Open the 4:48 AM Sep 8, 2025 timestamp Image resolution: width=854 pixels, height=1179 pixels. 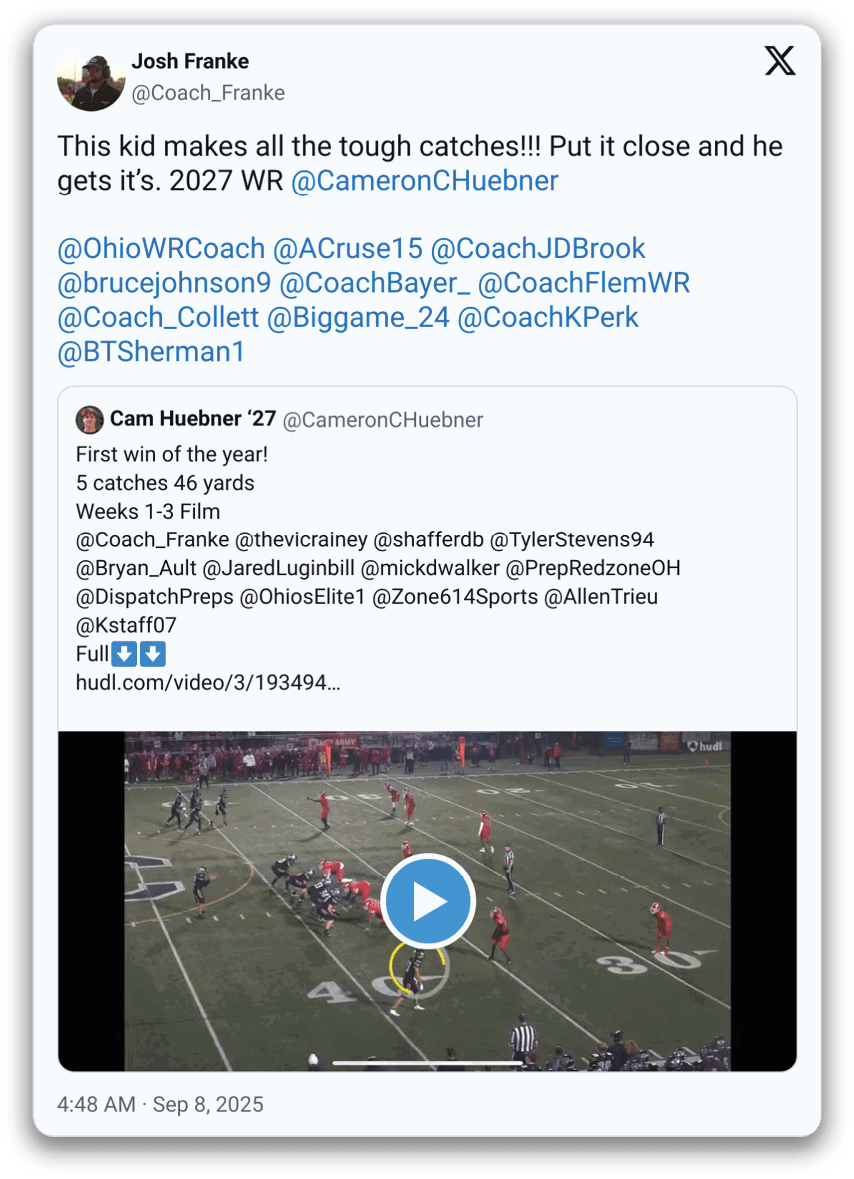[160, 1105]
